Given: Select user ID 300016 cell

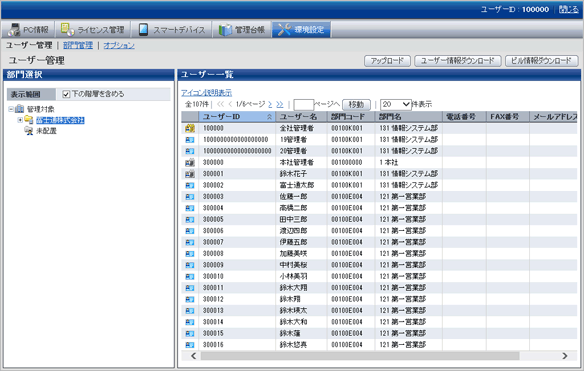Looking at the screenshot, I should click(213, 345).
